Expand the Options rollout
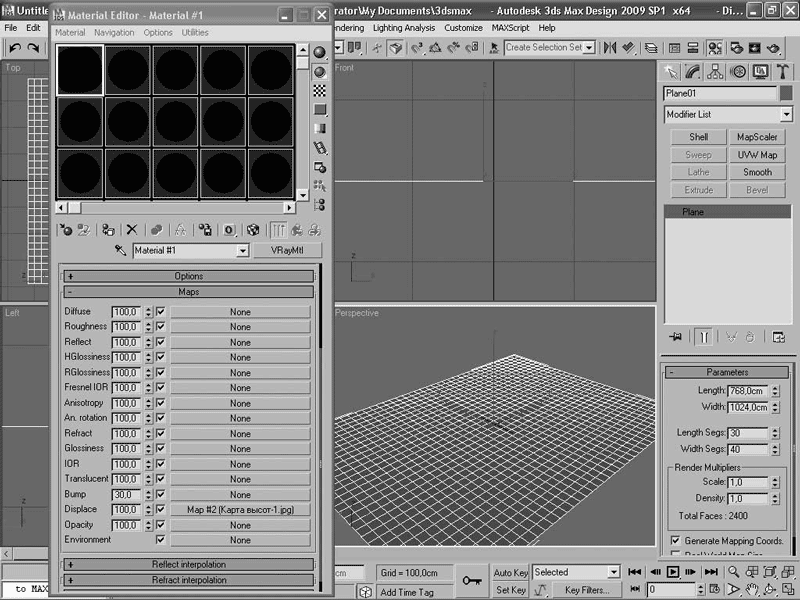The image size is (800, 600). coord(189,276)
